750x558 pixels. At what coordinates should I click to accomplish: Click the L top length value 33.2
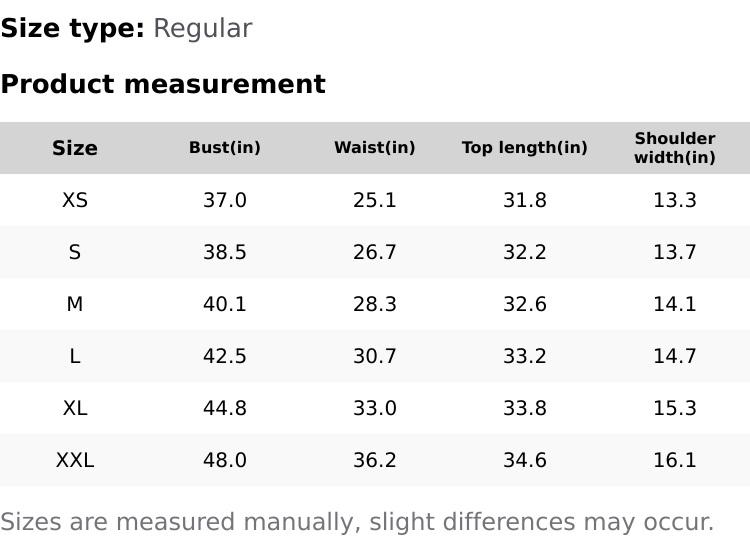point(525,356)
